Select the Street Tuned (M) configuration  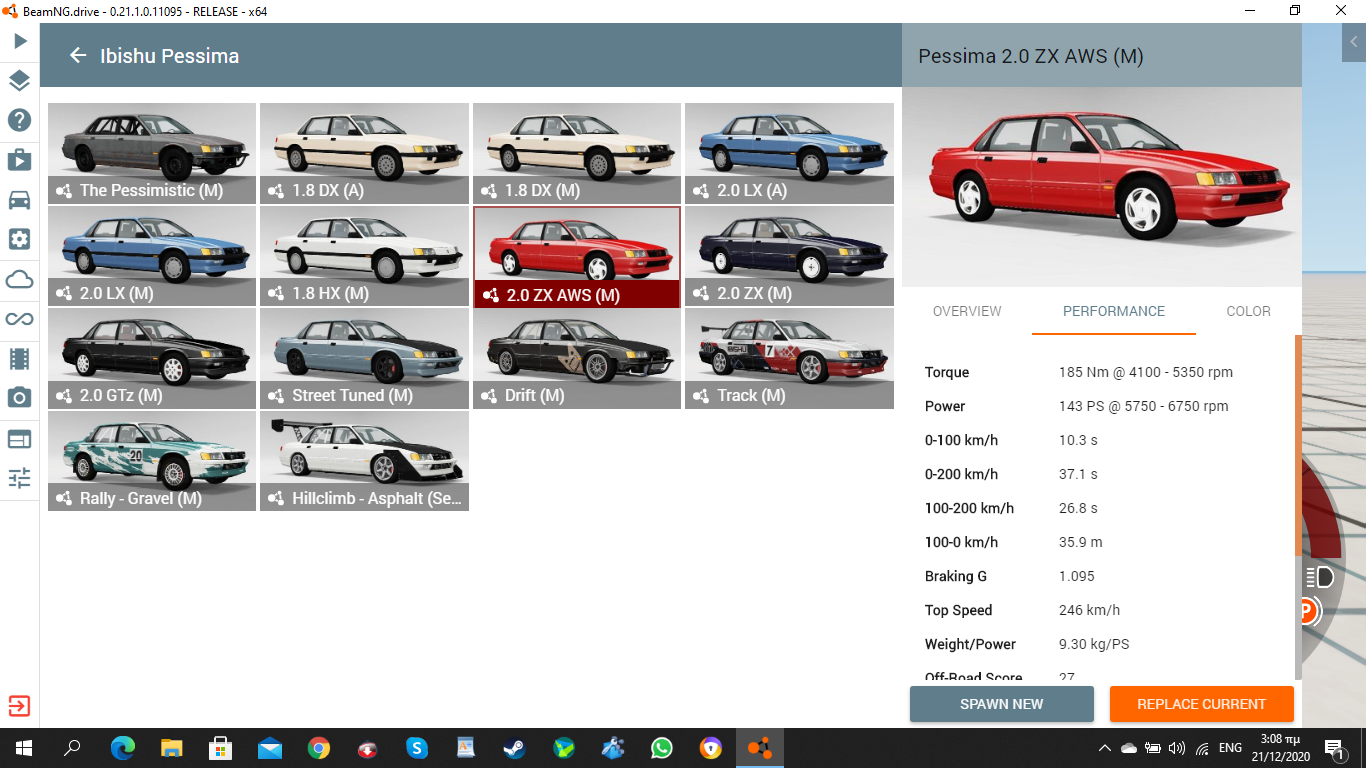pyautogui.click(x=364, y=358)
